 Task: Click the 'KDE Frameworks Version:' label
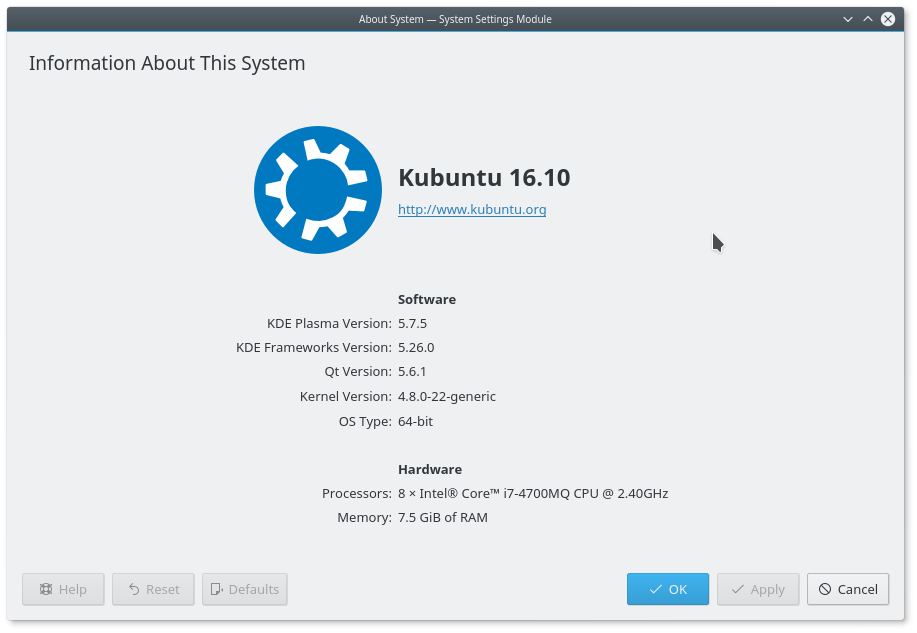[314, 348]
